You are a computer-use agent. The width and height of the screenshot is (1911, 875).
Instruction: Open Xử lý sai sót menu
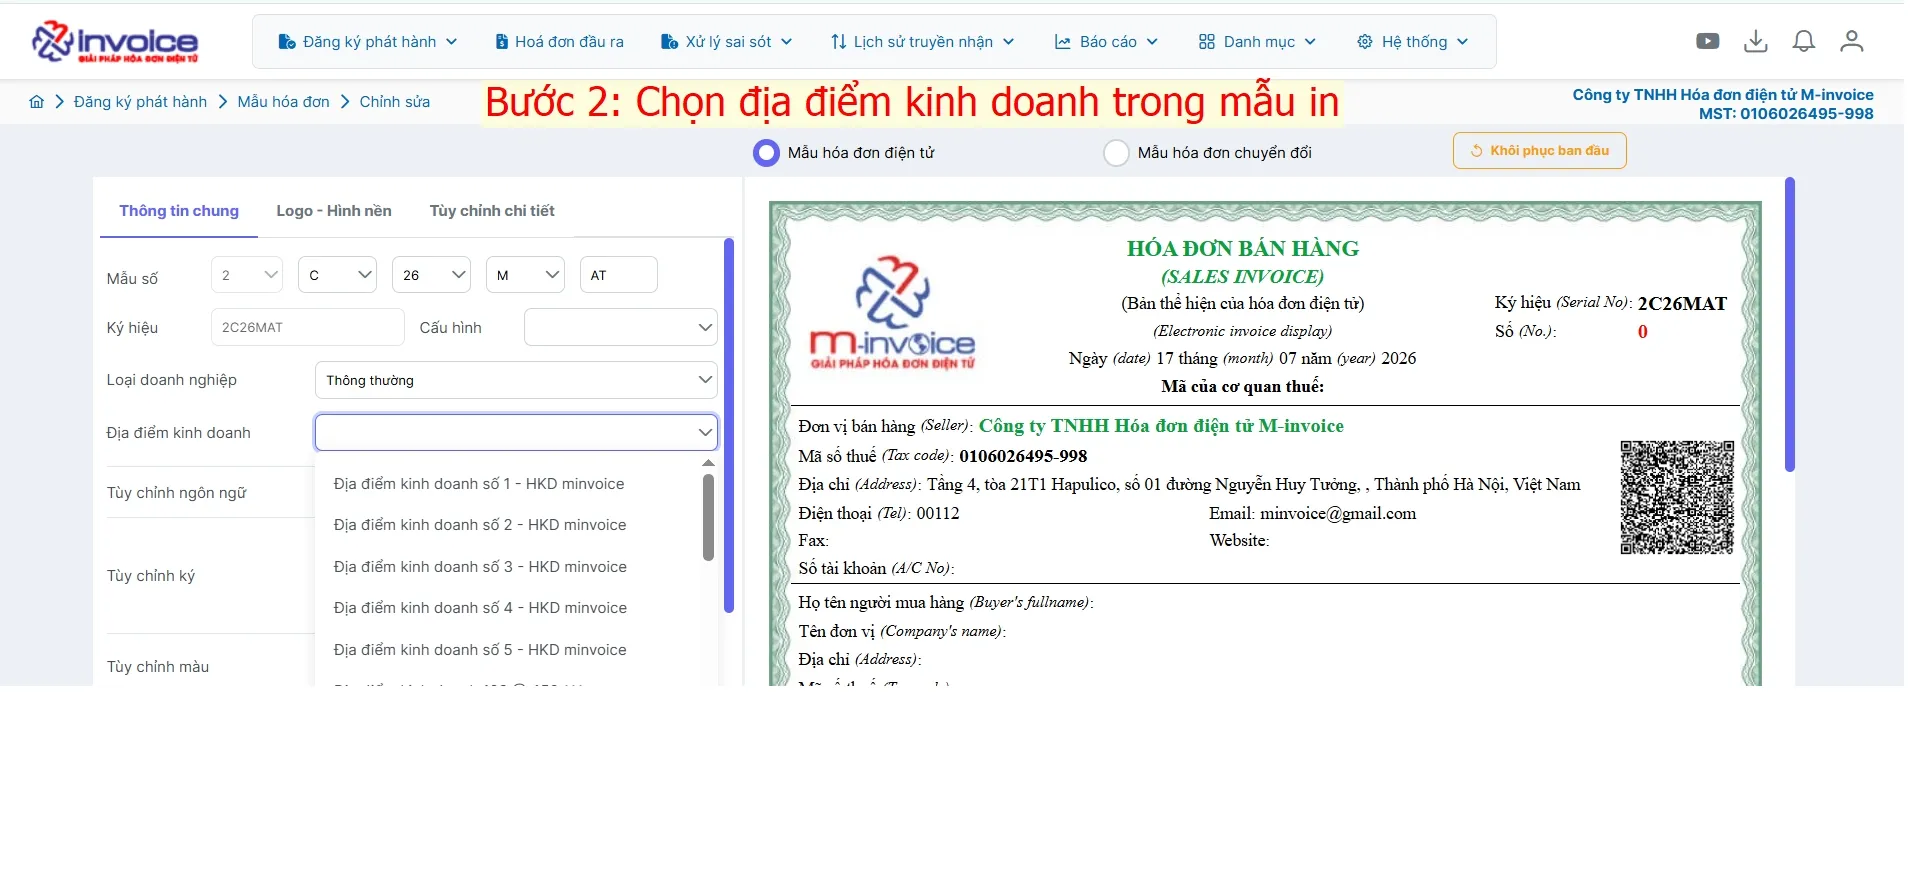click(x=726, y=42)
